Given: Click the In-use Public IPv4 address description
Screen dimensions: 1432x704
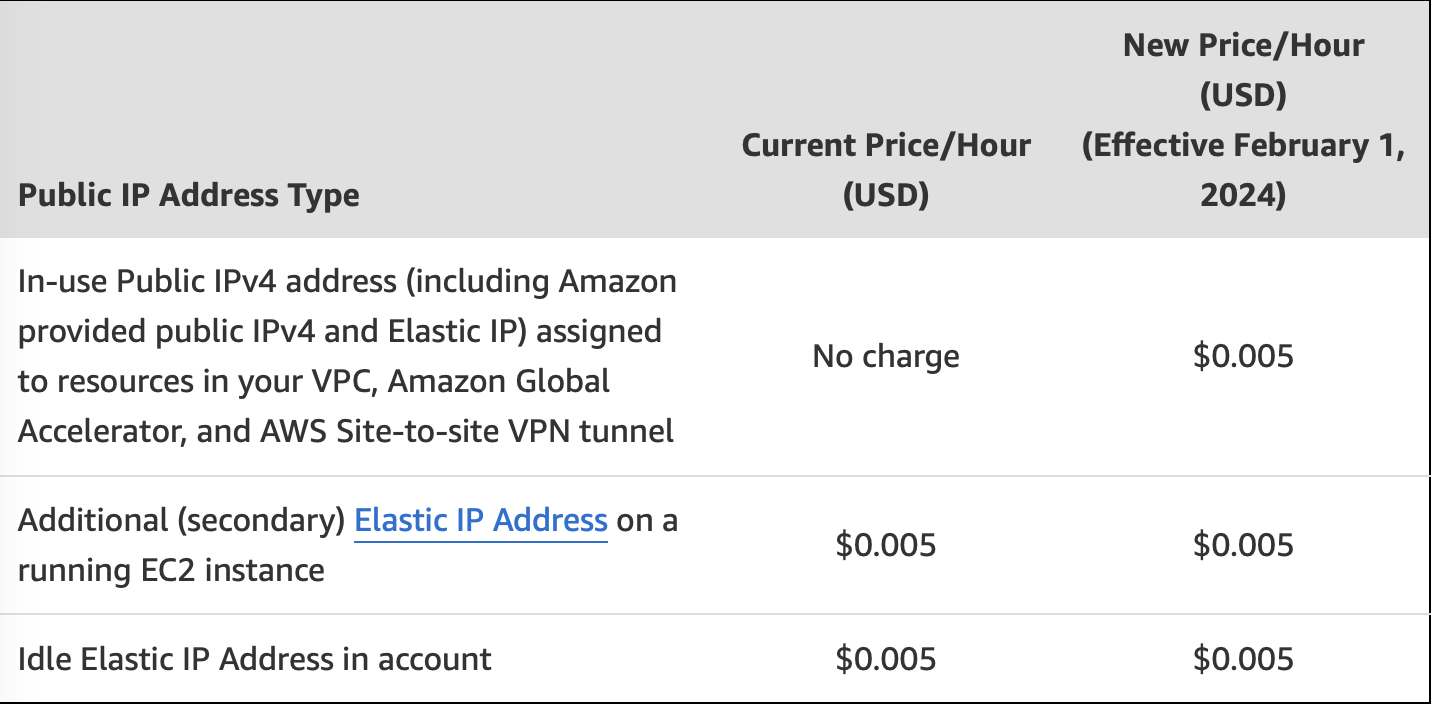Looking at the screenshot, I should click(x=348, y=356).
